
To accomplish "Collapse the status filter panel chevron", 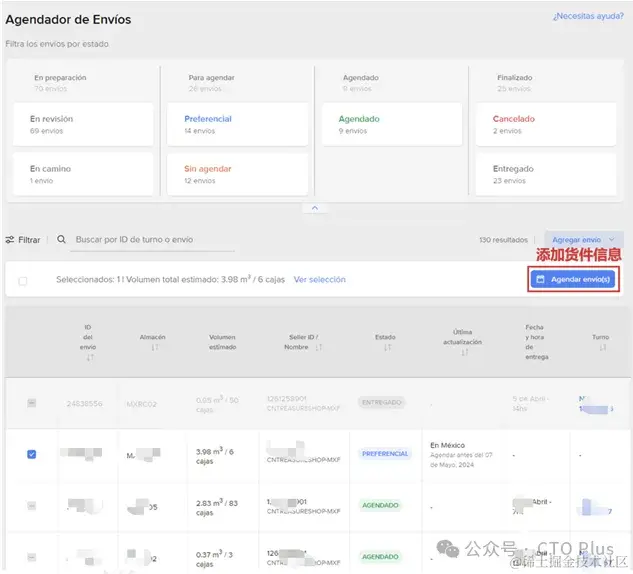I will (315, 208).
